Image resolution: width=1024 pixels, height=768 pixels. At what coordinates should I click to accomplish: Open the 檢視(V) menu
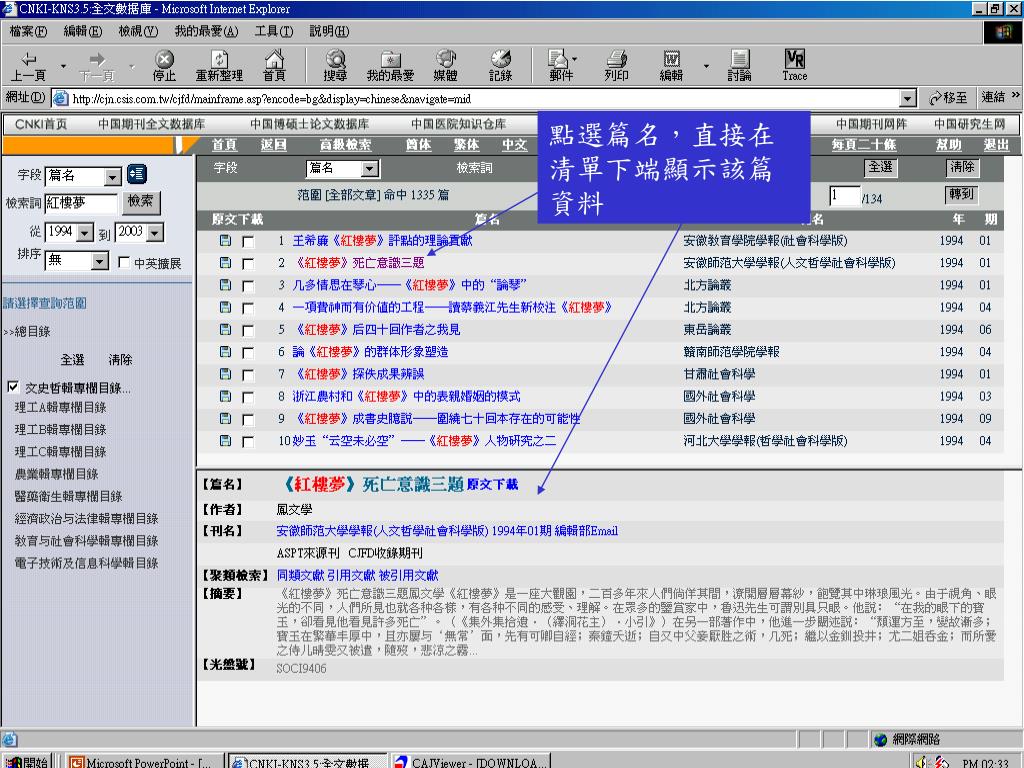coord(138,31)
